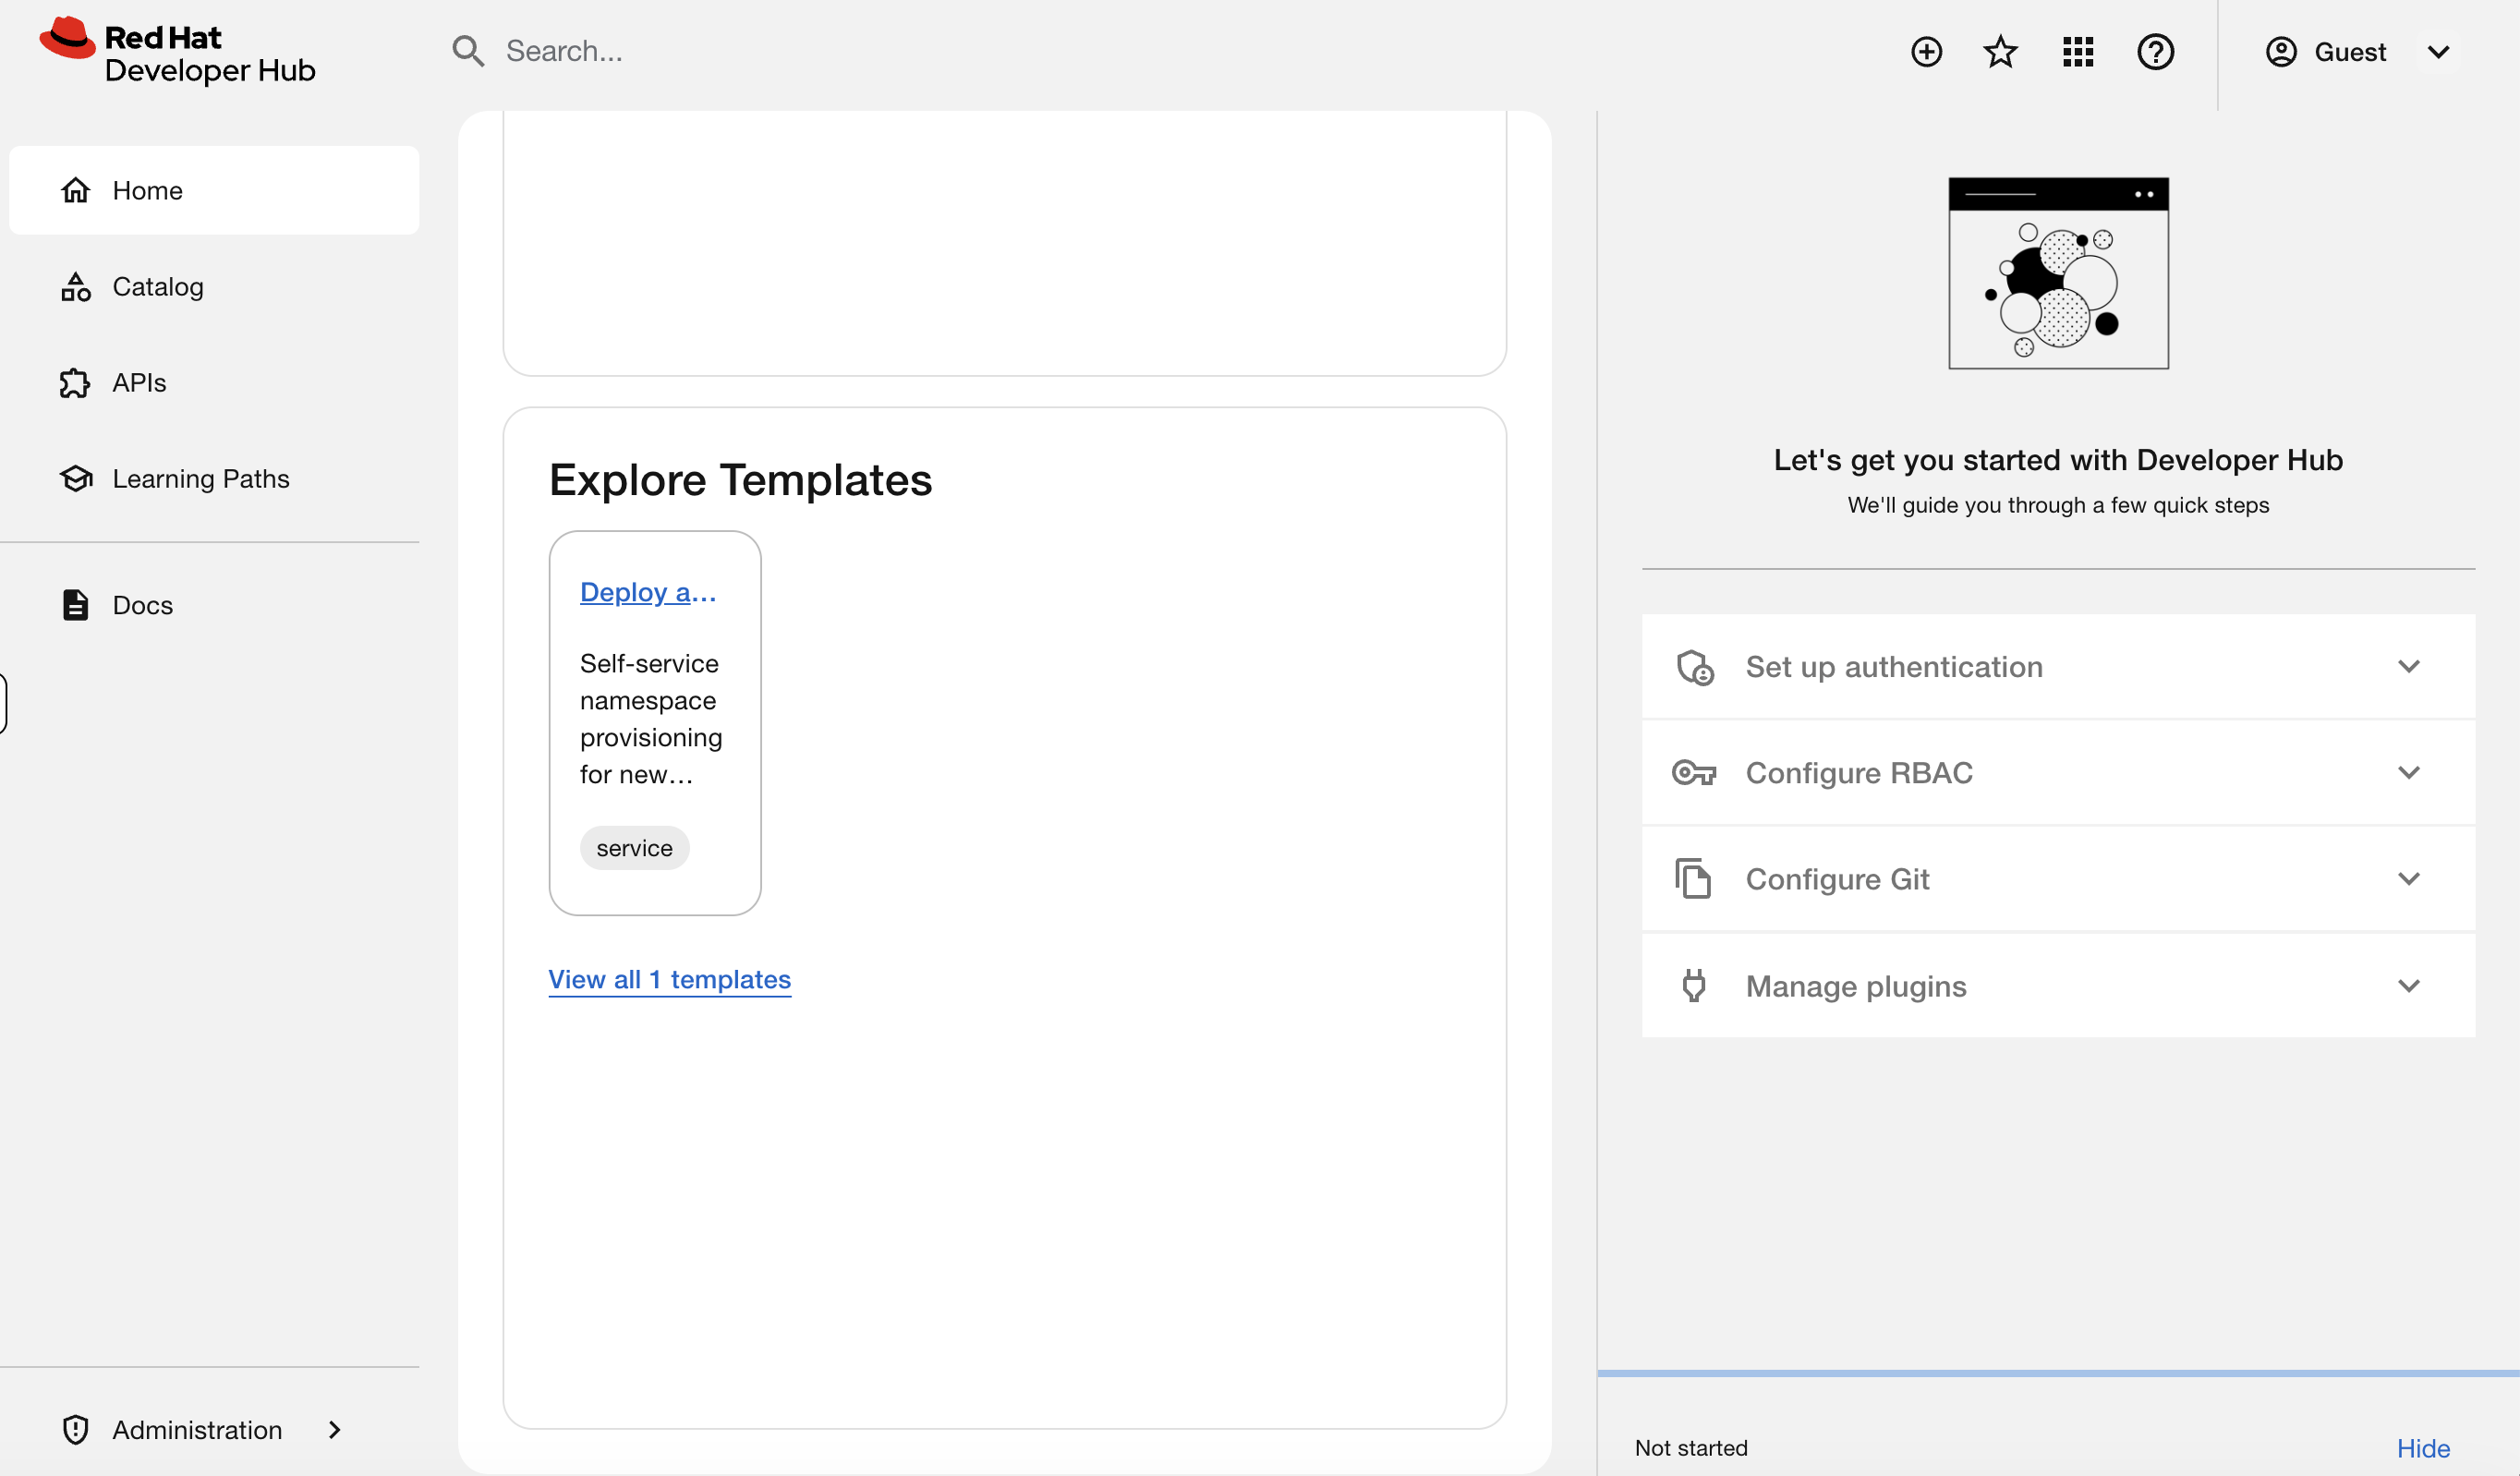
Task: Click the Docs document icon
Action: (x=76, y=605)
